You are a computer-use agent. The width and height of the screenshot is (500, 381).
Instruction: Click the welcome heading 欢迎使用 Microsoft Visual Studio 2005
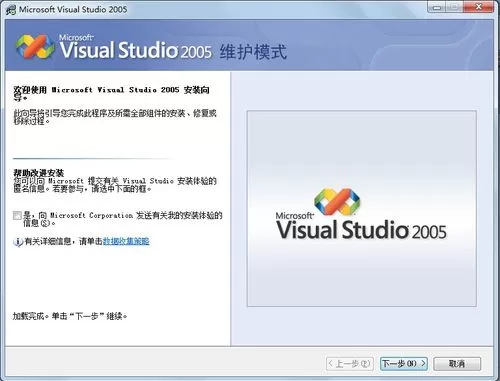pyautogui.click(x=111, y=93)
